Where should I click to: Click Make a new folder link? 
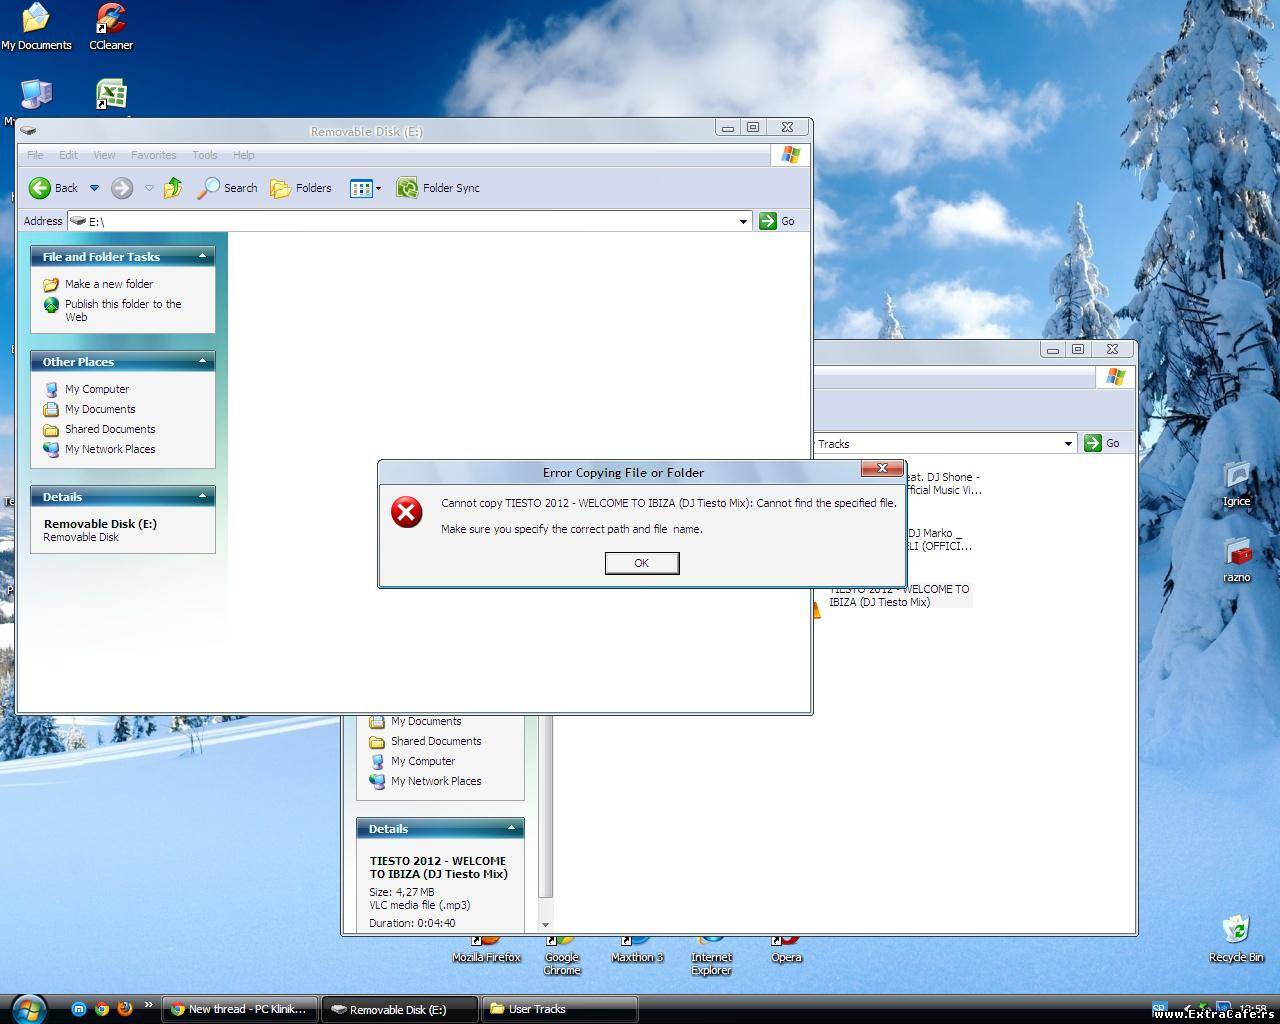pos(109,284)
